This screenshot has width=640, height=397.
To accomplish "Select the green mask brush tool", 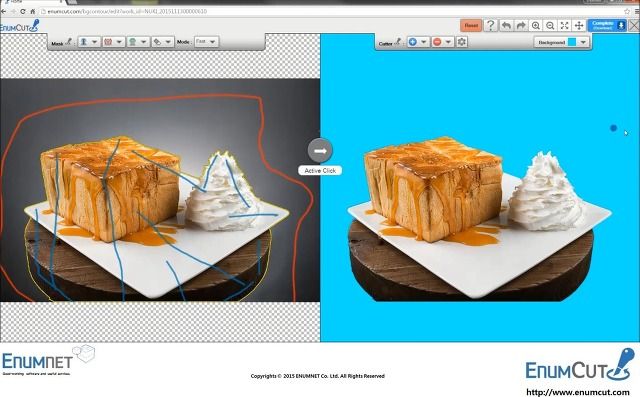I will click(133, 42).
